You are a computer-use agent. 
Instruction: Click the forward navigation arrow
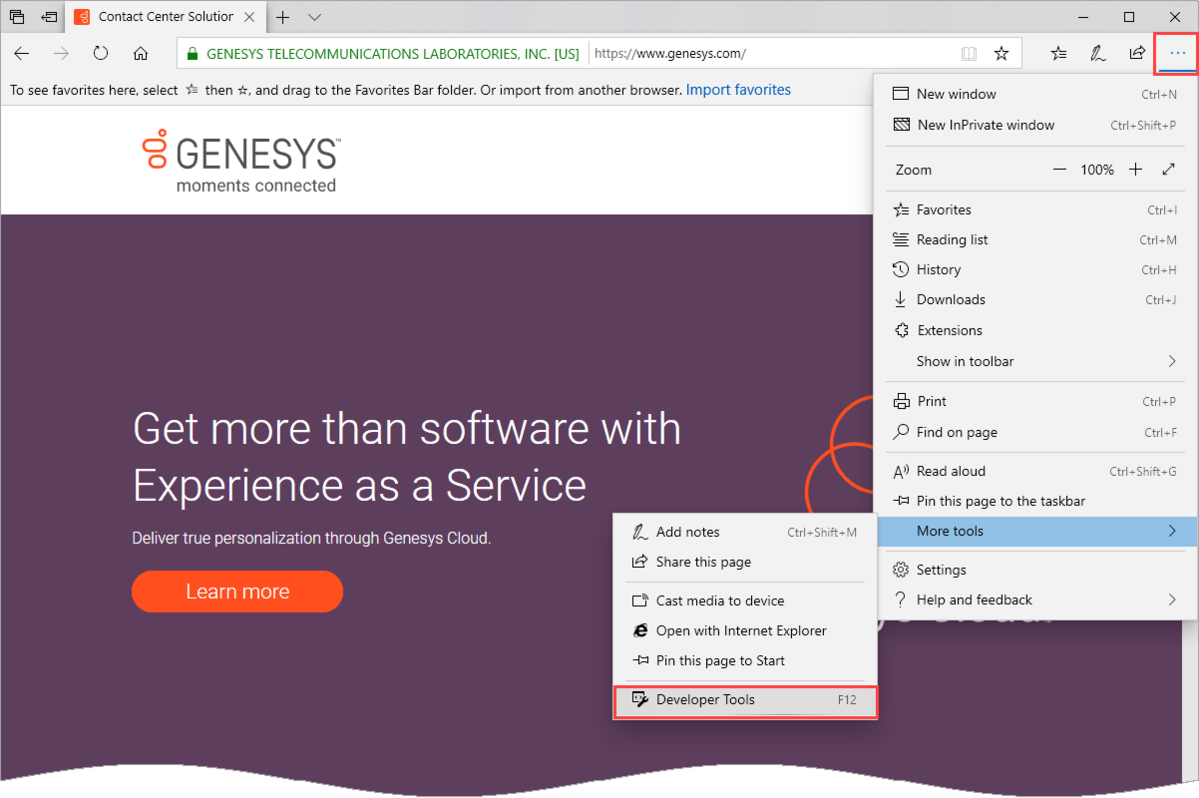[x=61, y=54]
